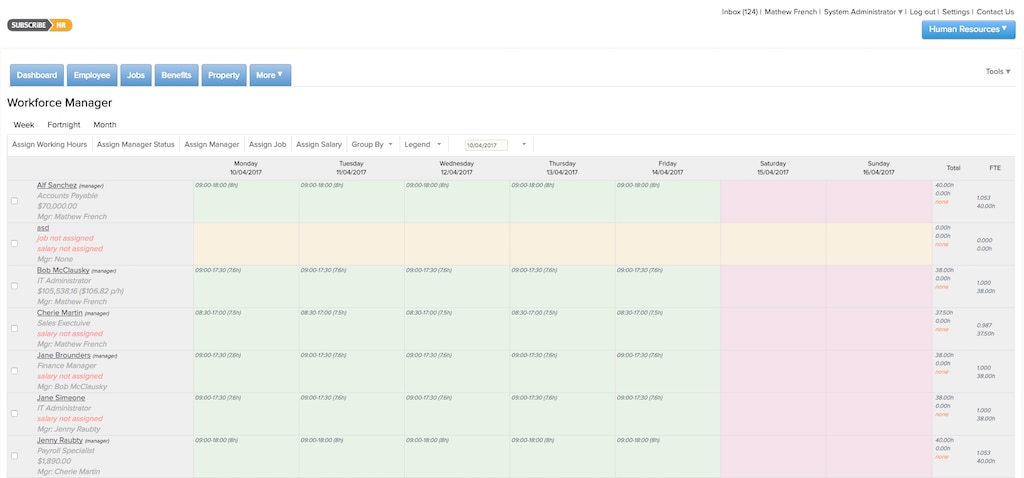This screenshot has height=478, width=1024.
Task: Click Assign Working Hours
Action: click(x=49, y=145)
